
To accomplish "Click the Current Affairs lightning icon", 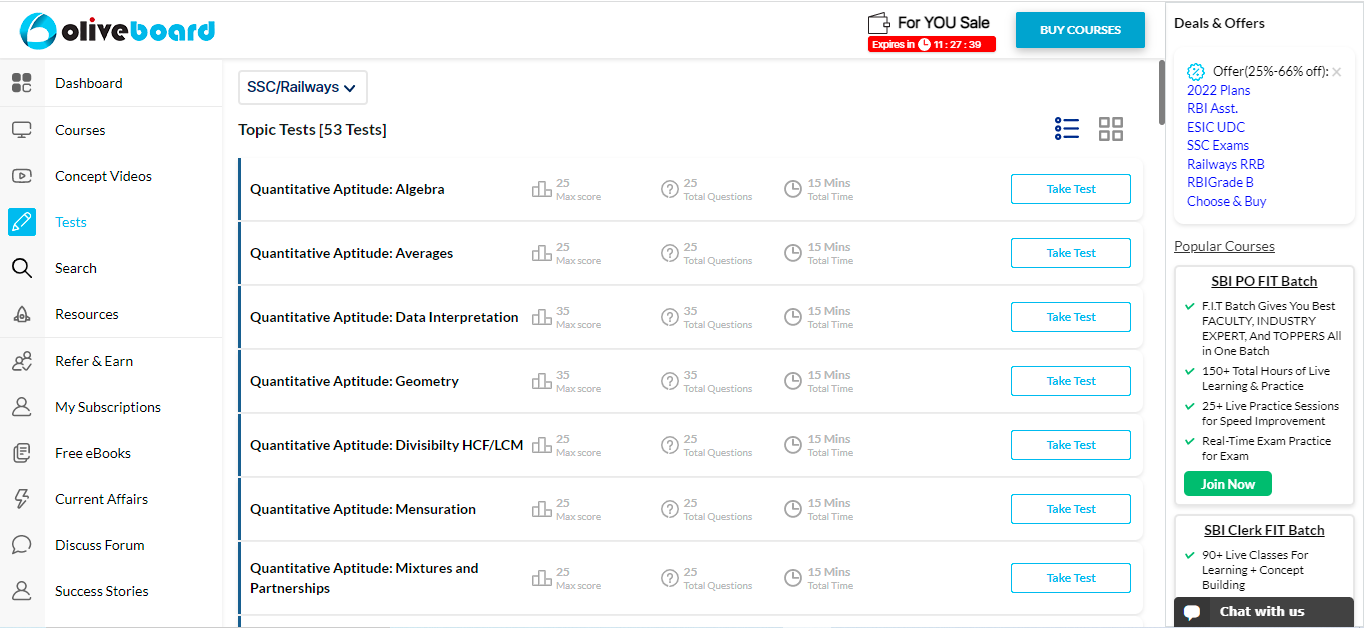I will [21, 499].
